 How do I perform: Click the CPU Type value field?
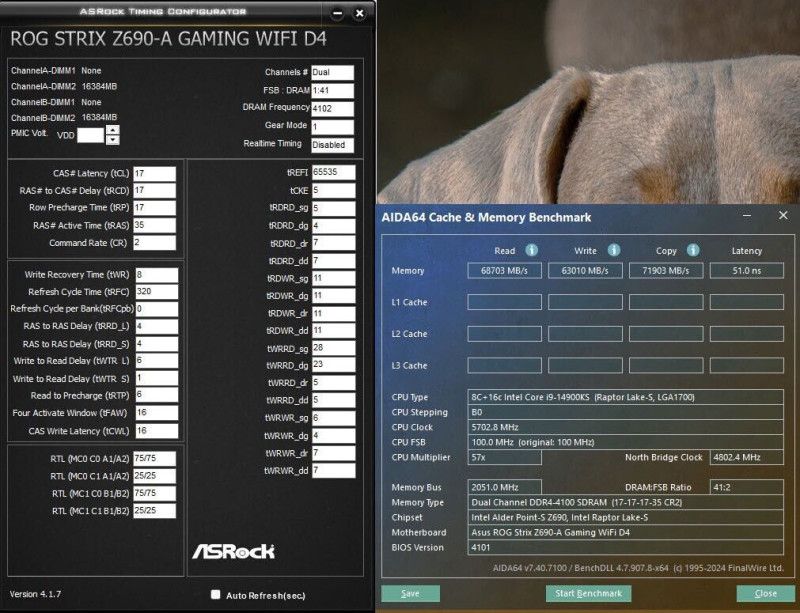[x=626, y=397]
